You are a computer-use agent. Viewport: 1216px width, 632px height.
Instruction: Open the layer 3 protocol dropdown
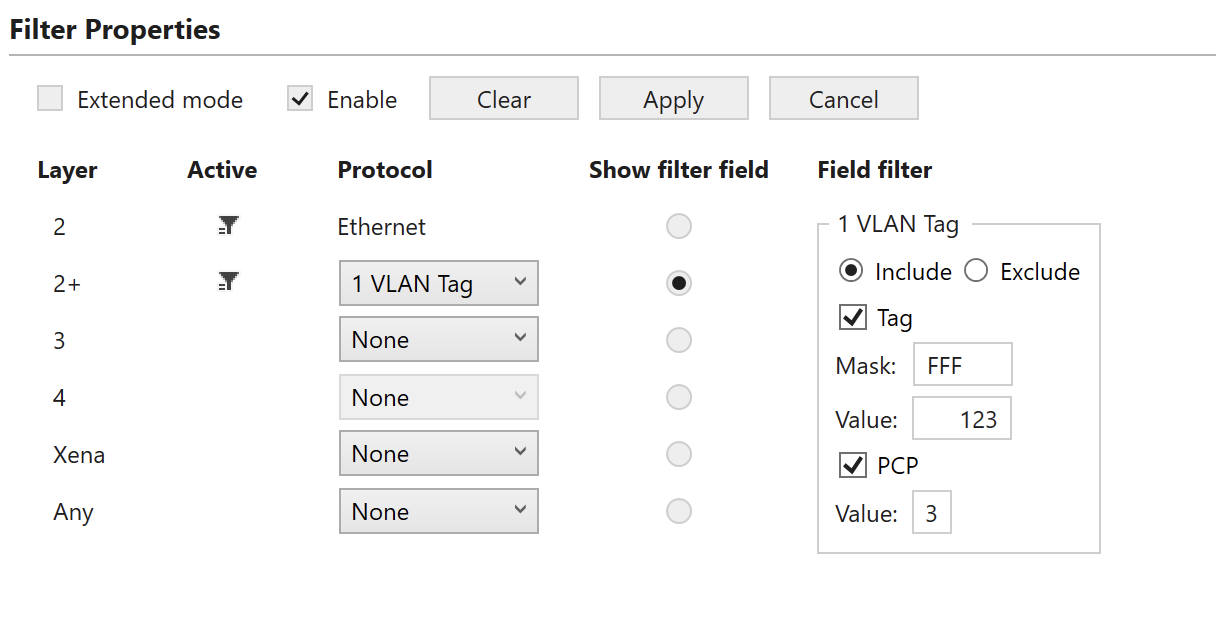pos(439,340)
